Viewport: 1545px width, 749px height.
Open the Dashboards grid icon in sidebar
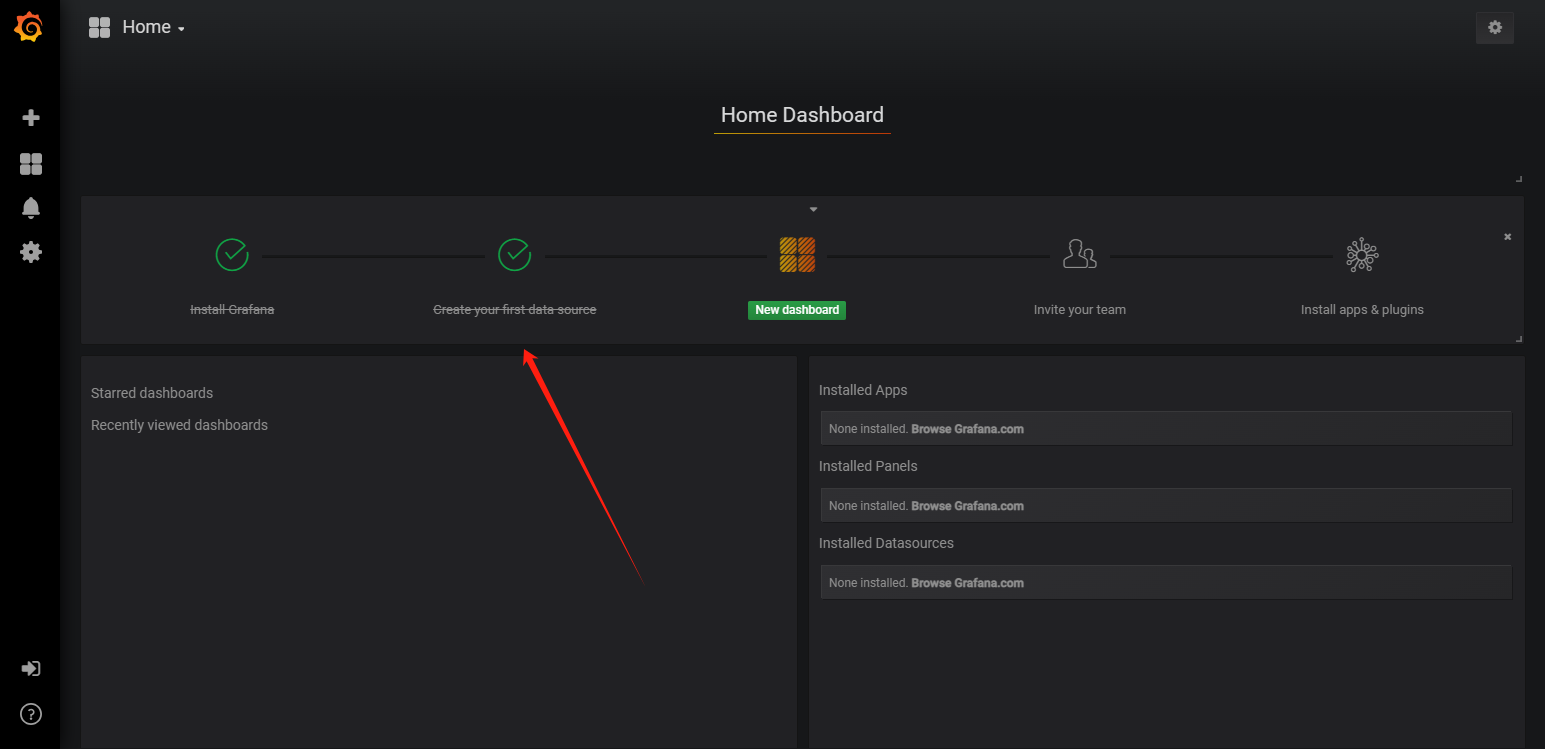coord(31,164)
